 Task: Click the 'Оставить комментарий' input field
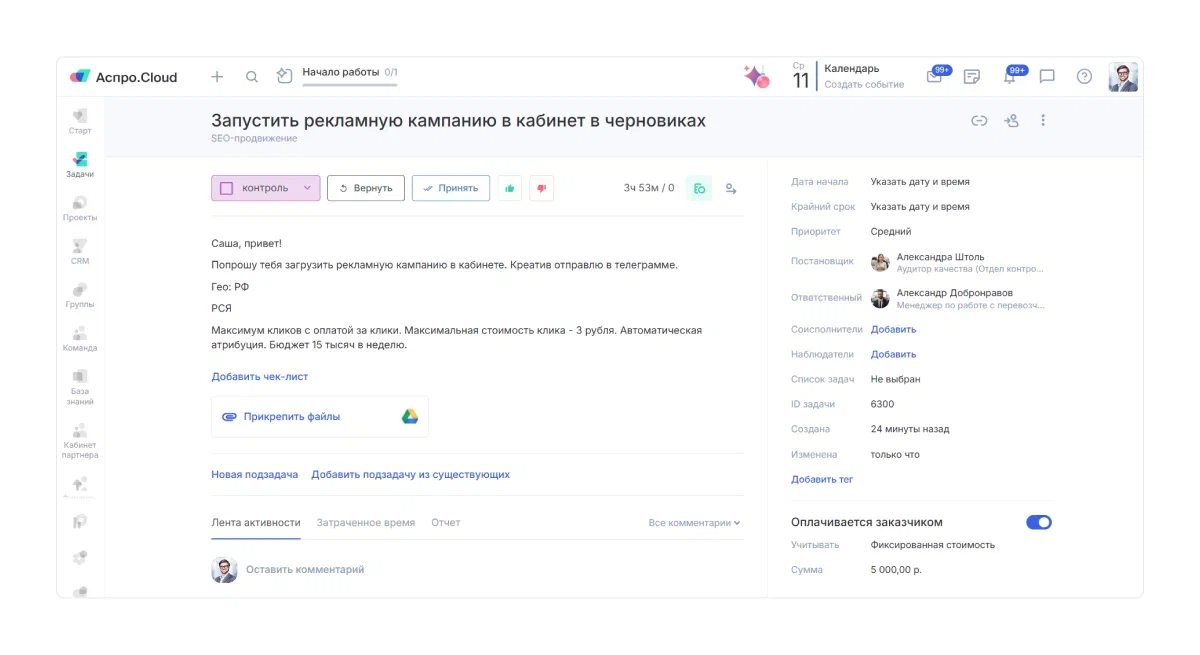[x=305, y=570]
